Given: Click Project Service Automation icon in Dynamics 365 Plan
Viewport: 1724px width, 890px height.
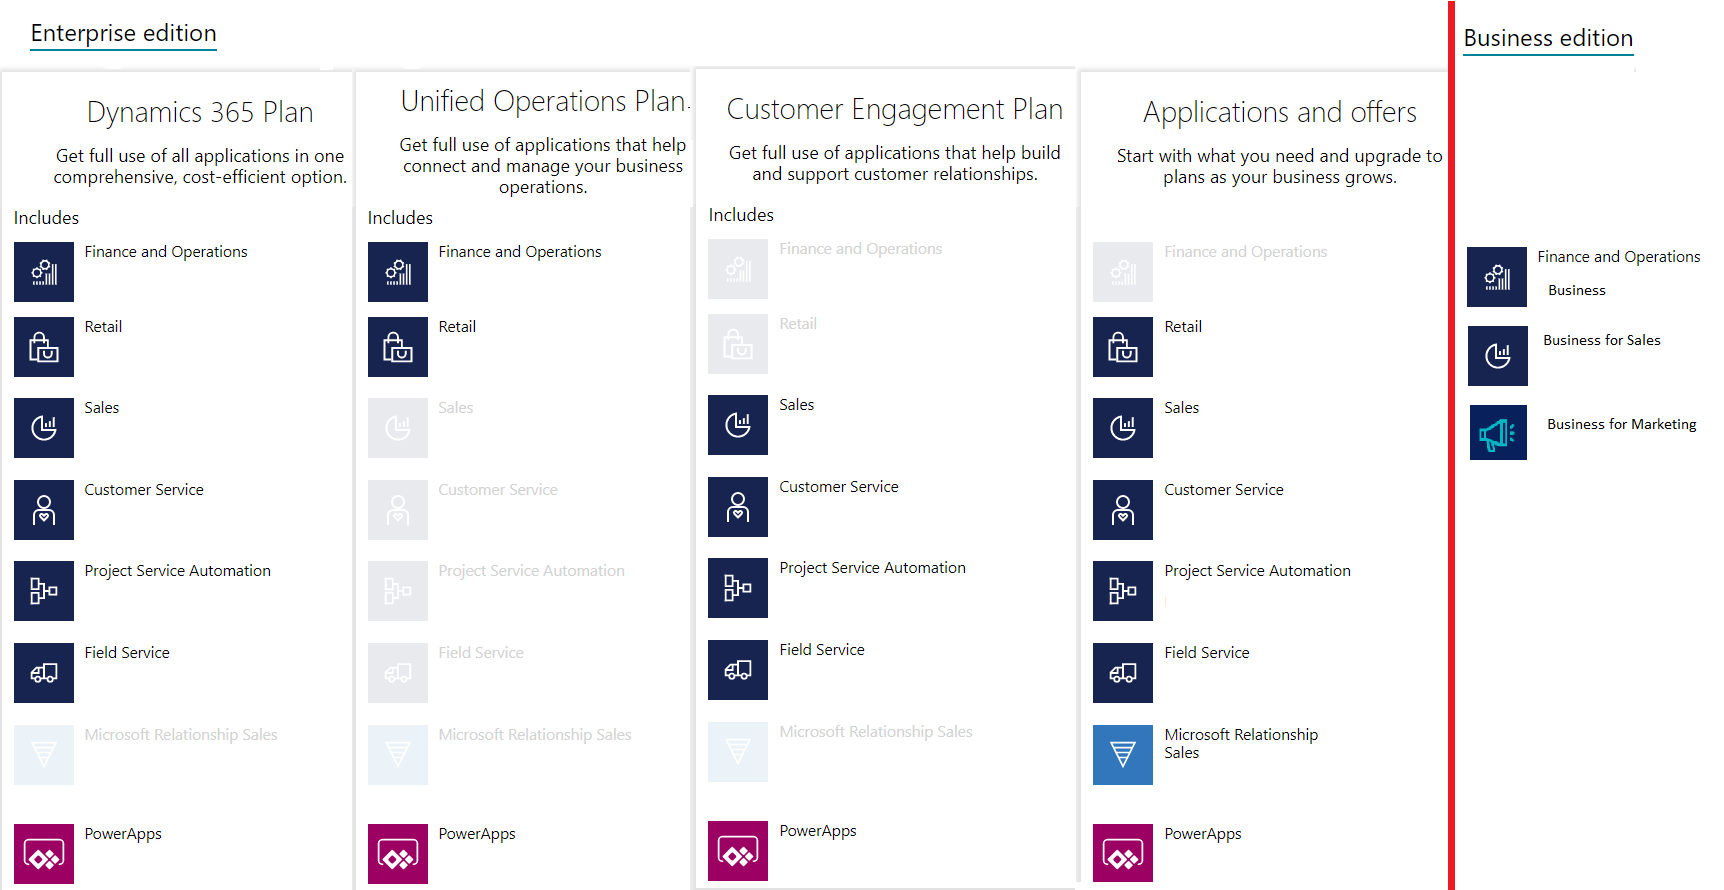Looking at the screenshot, I should point(44,591).
